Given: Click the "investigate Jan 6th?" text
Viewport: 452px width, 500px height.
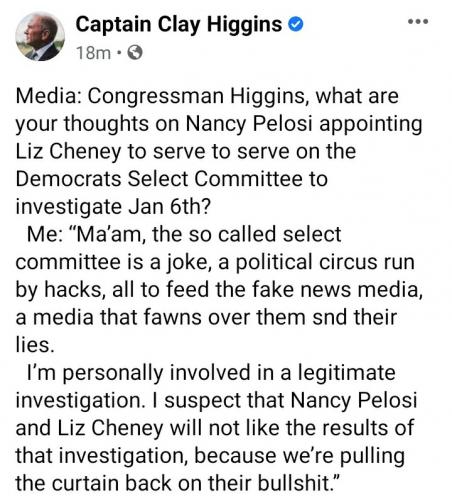Looking at the screenshot, I should [113, 207].
